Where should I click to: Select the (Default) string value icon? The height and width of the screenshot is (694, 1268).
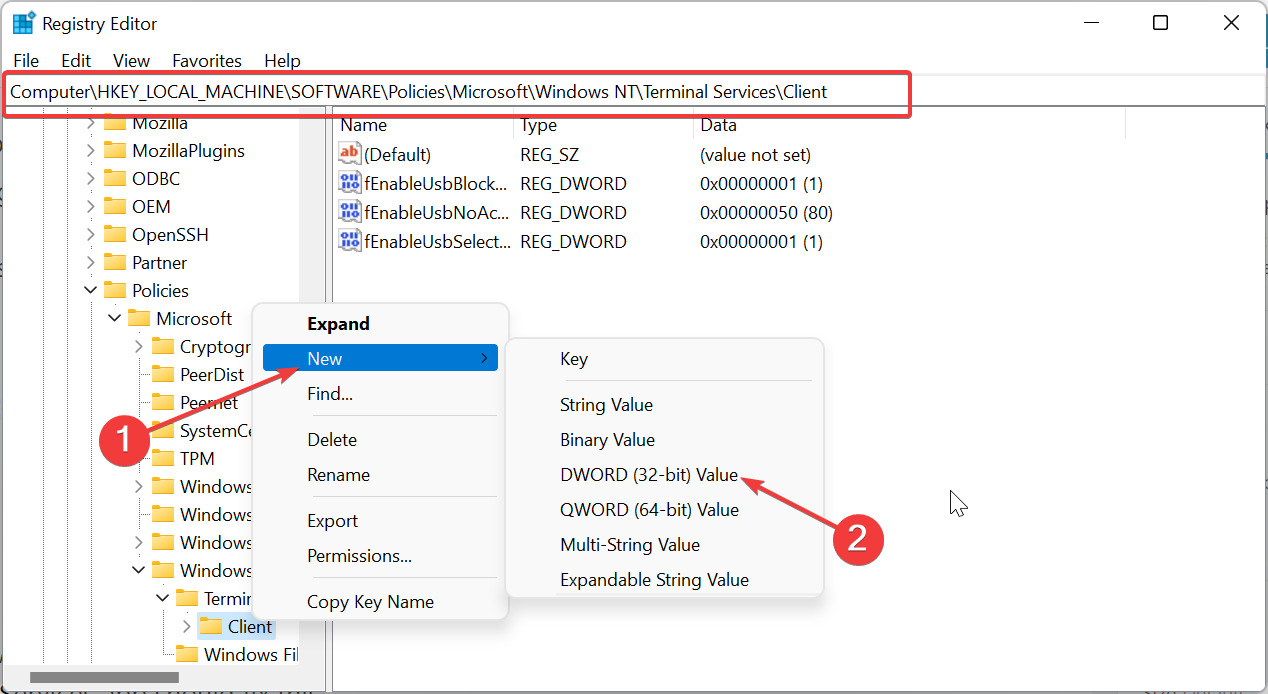coord(350,154)
